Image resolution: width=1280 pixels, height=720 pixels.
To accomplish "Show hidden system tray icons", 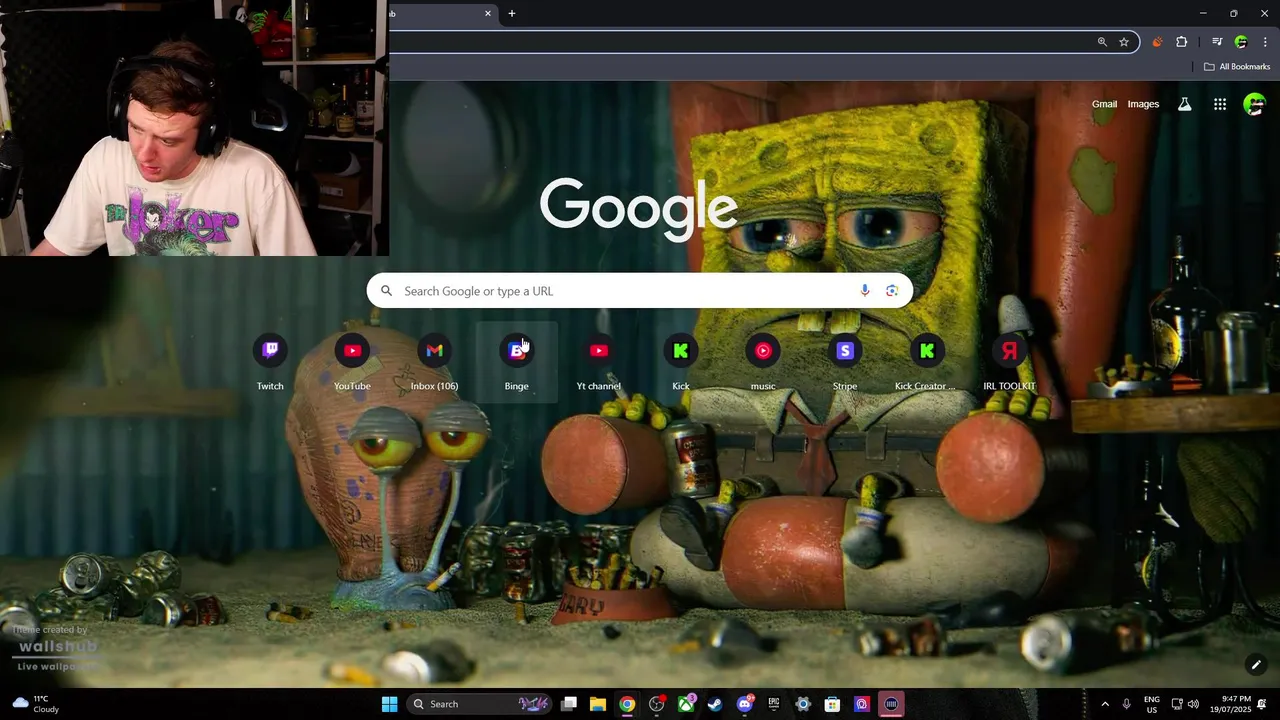I will (1105, 704).
